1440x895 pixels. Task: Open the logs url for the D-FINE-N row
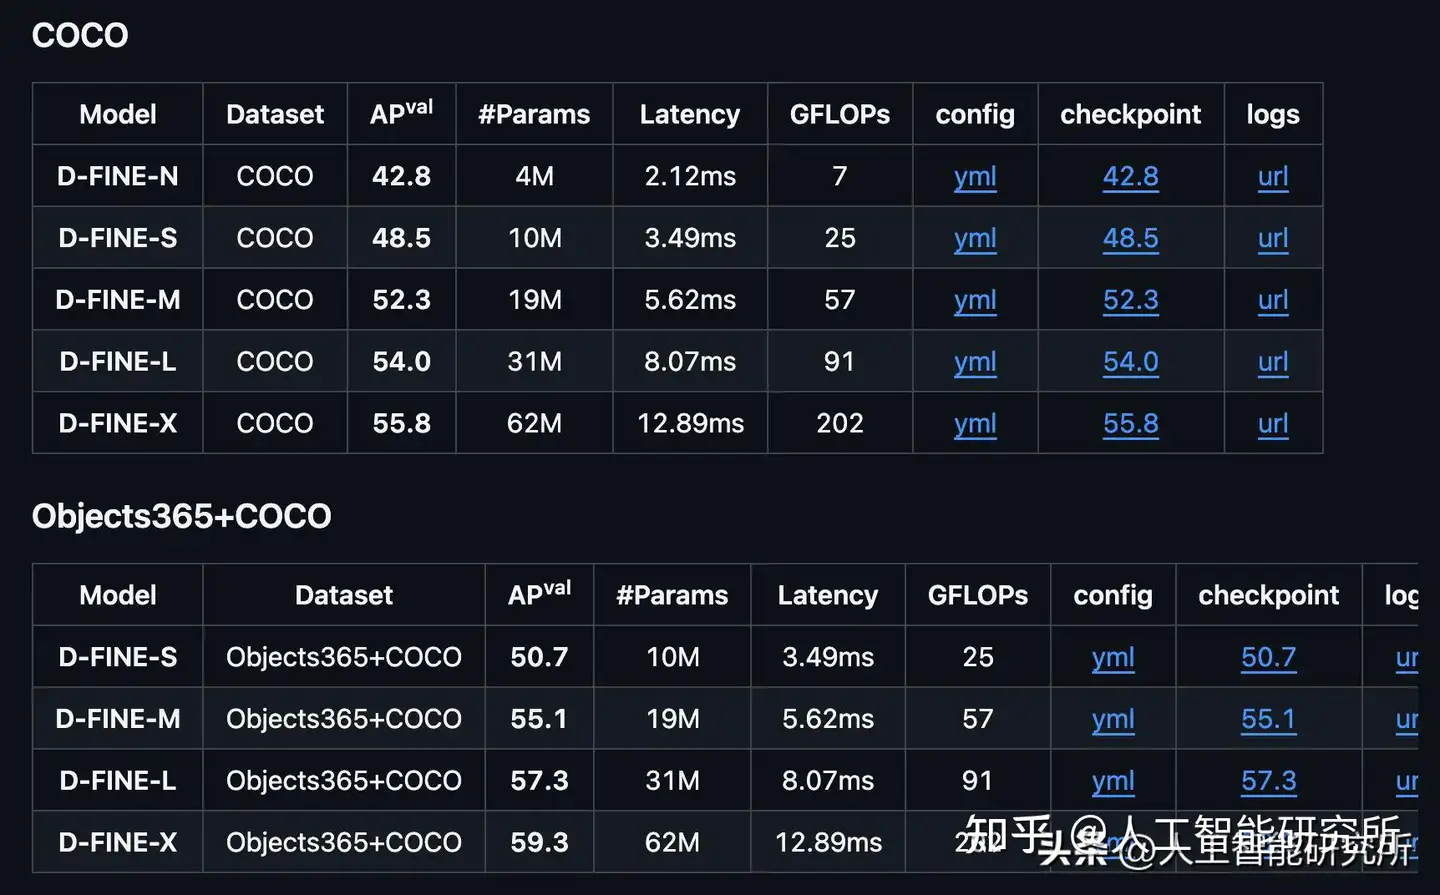(x=1273, y=176)
